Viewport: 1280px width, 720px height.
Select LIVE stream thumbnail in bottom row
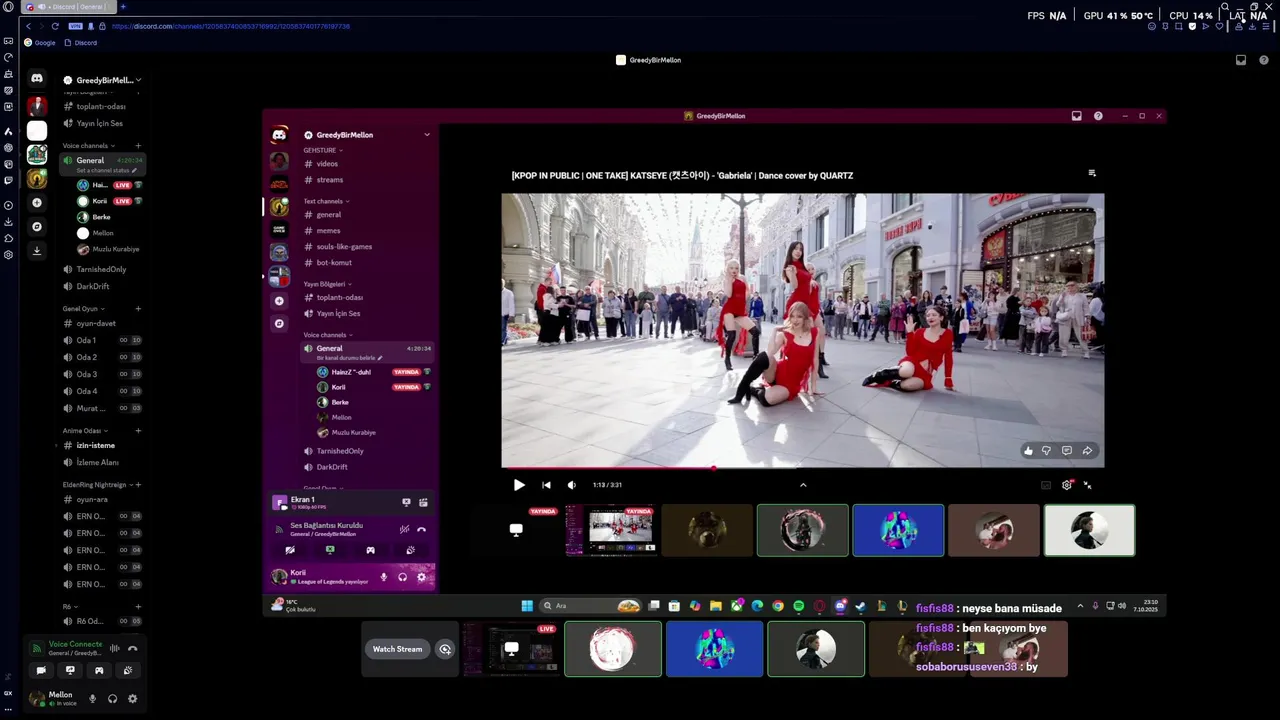(x=511, y=649)
